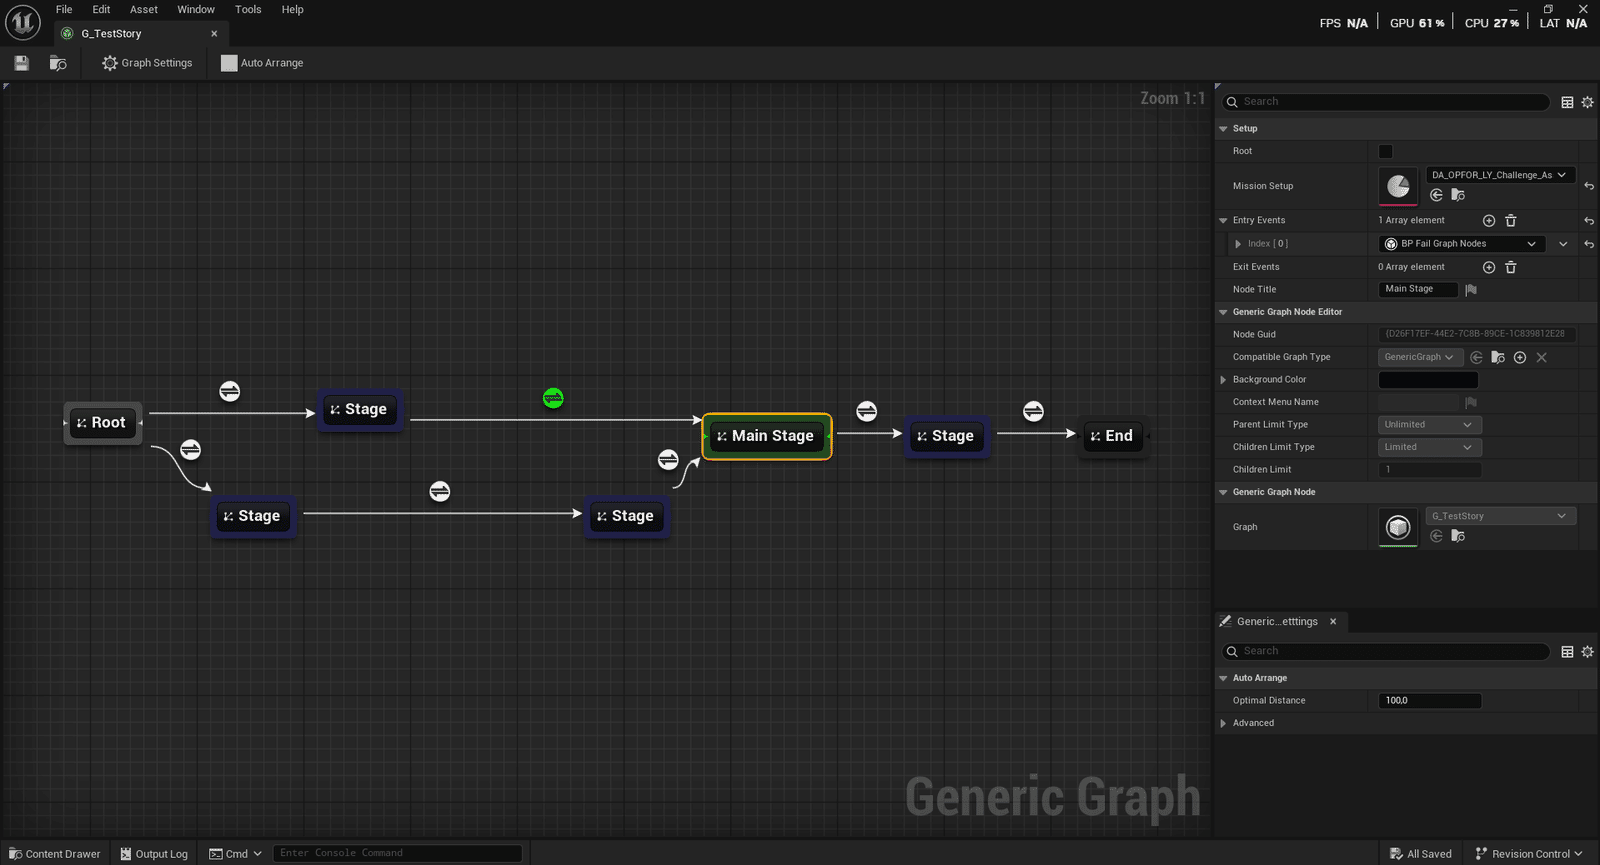Expand the Background Color property
Screen dimensions: 1600x865
point(1223,380)
